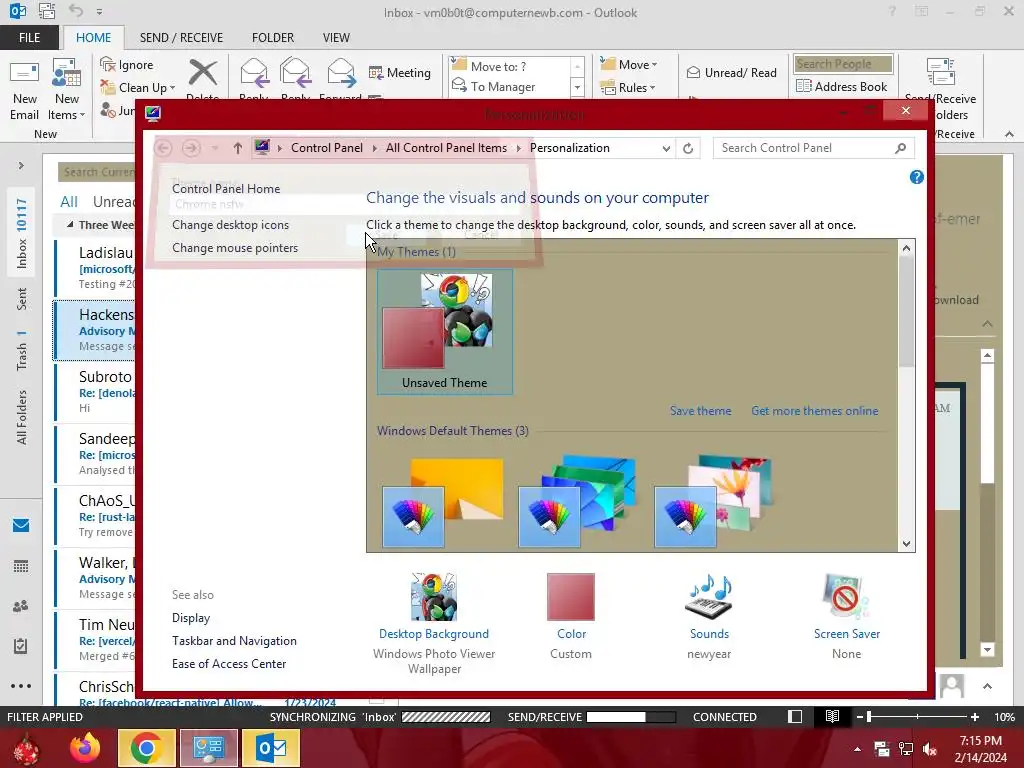Click the network tray icon

click(x=906, y=749)
